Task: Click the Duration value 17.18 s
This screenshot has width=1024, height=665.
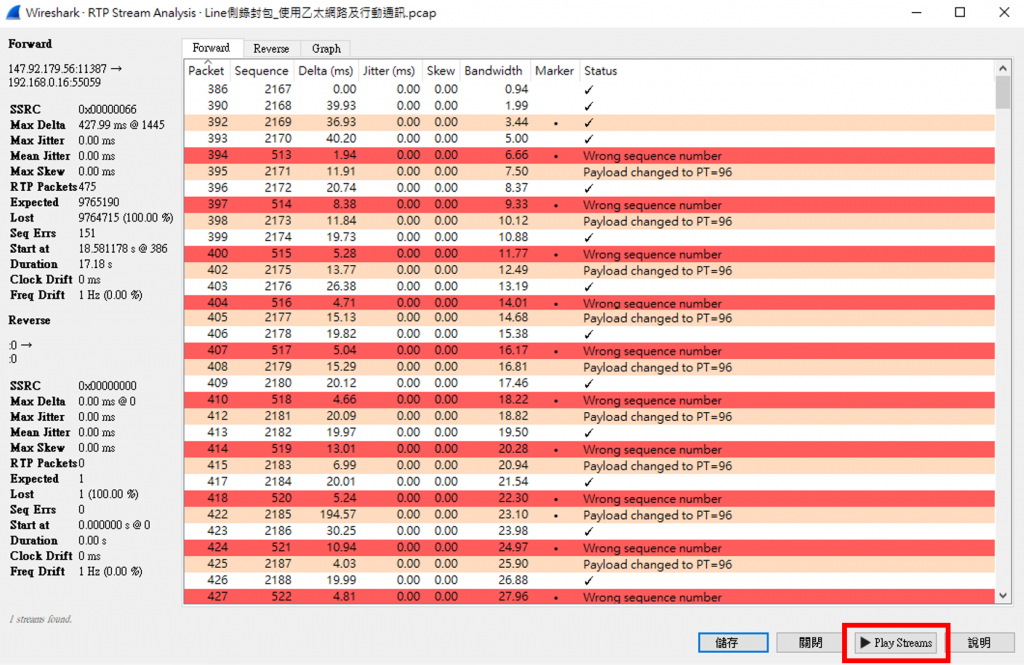Action: click(95, 265)
